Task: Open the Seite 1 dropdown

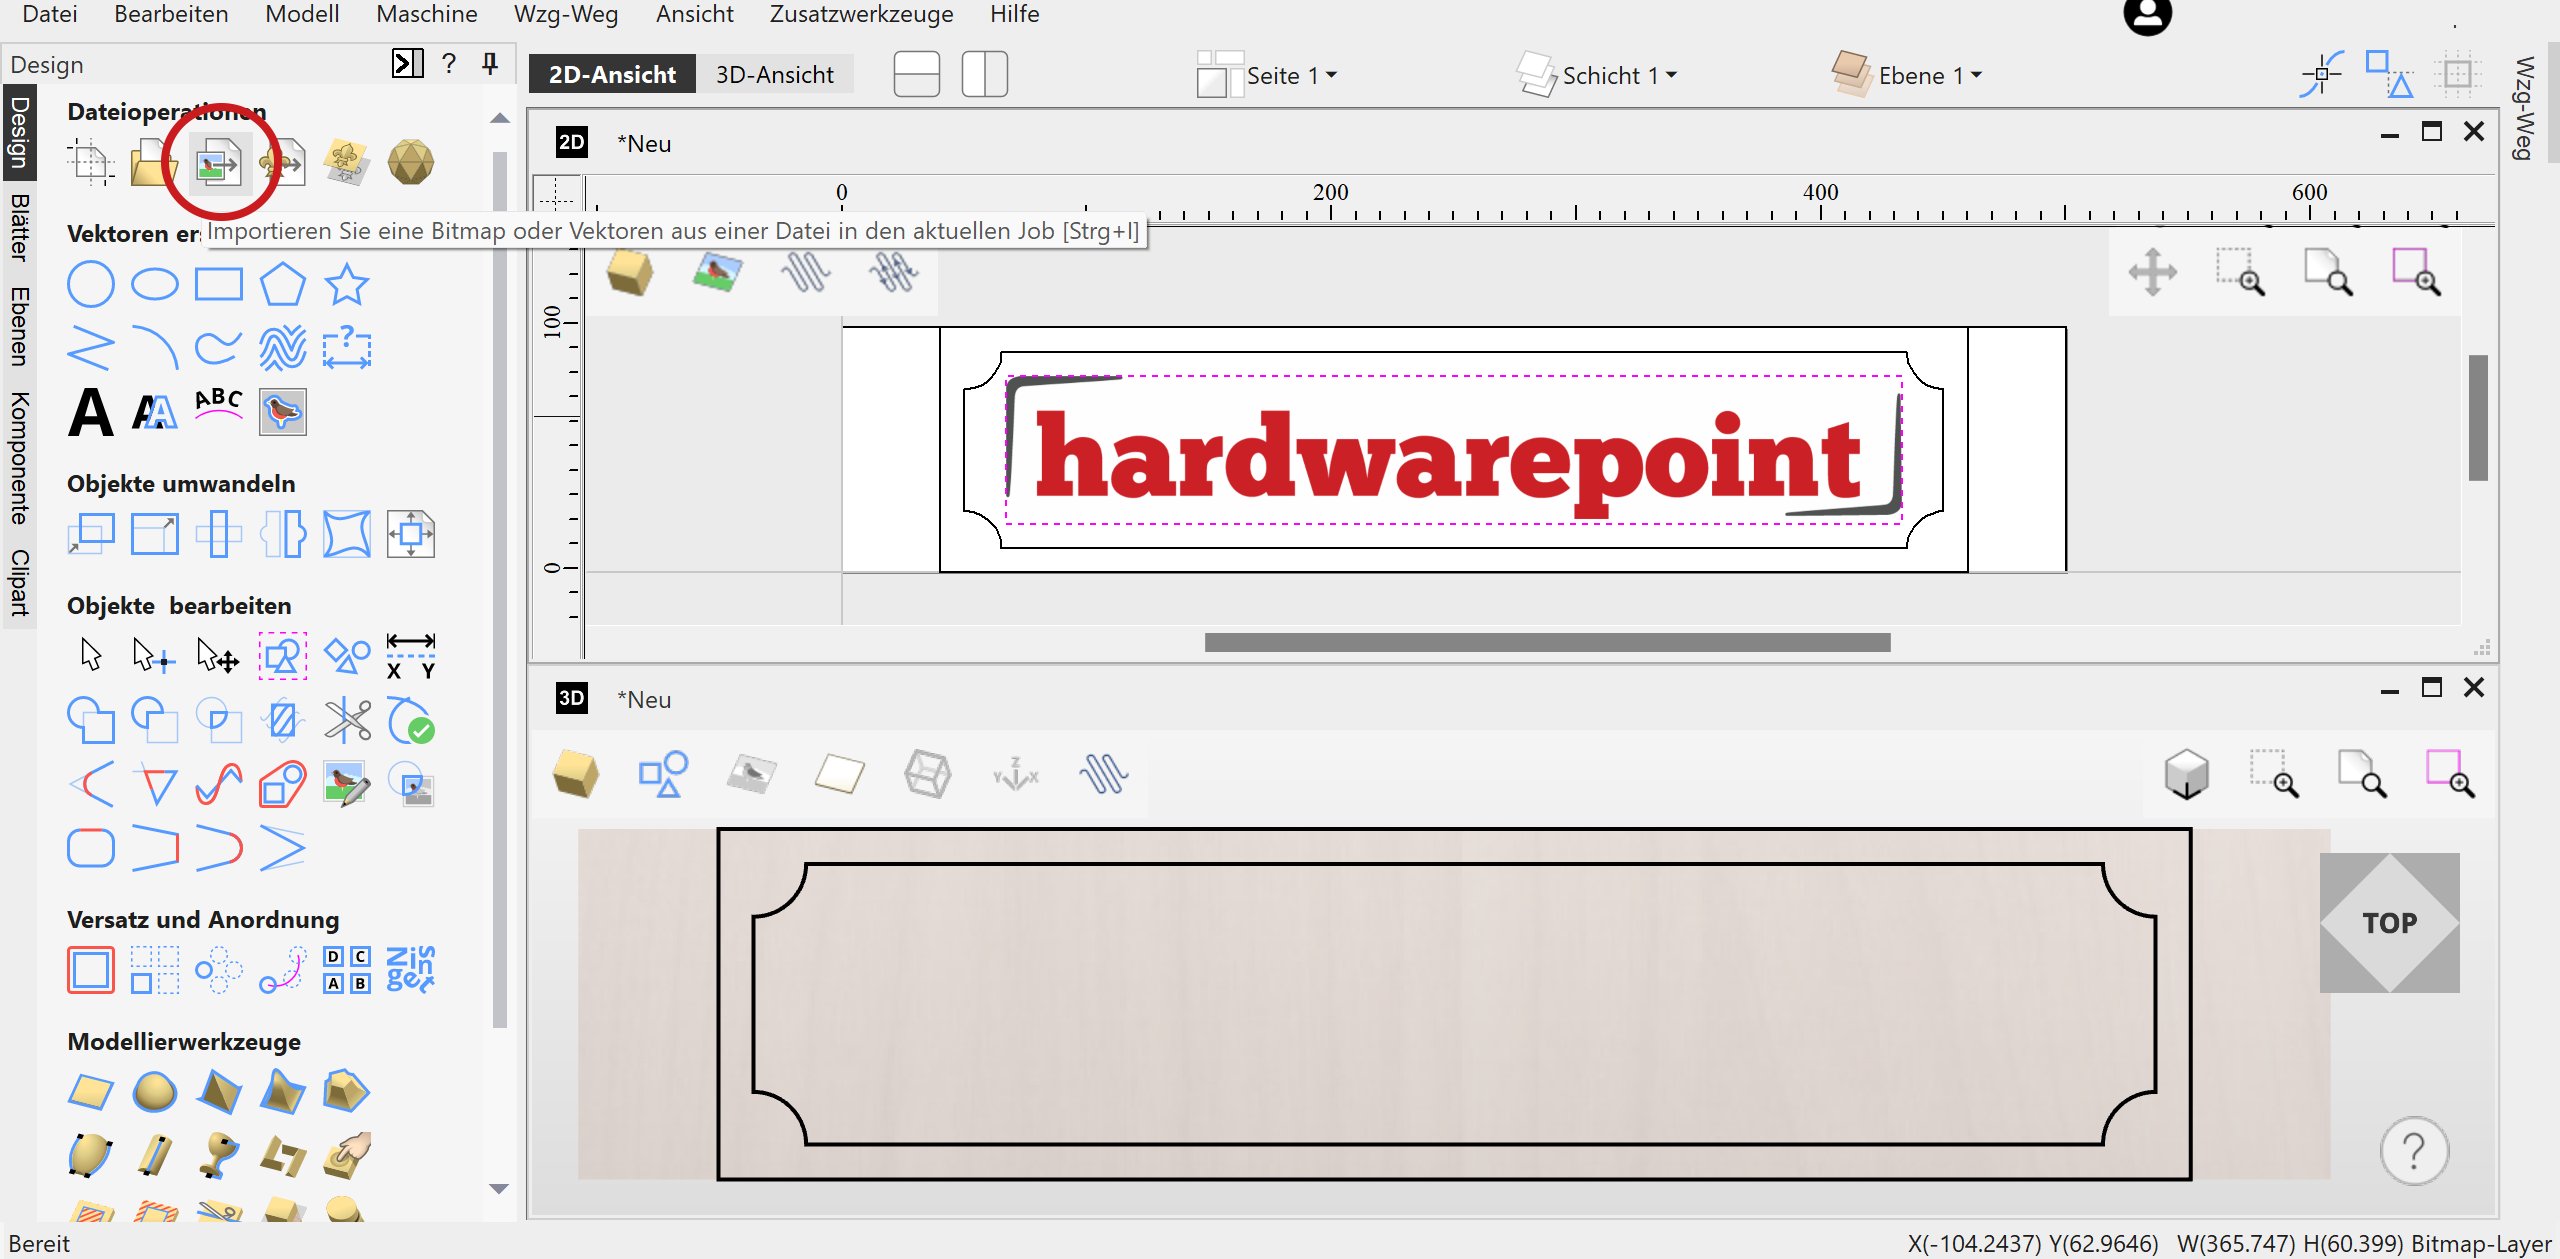Action: point(1268,75)
